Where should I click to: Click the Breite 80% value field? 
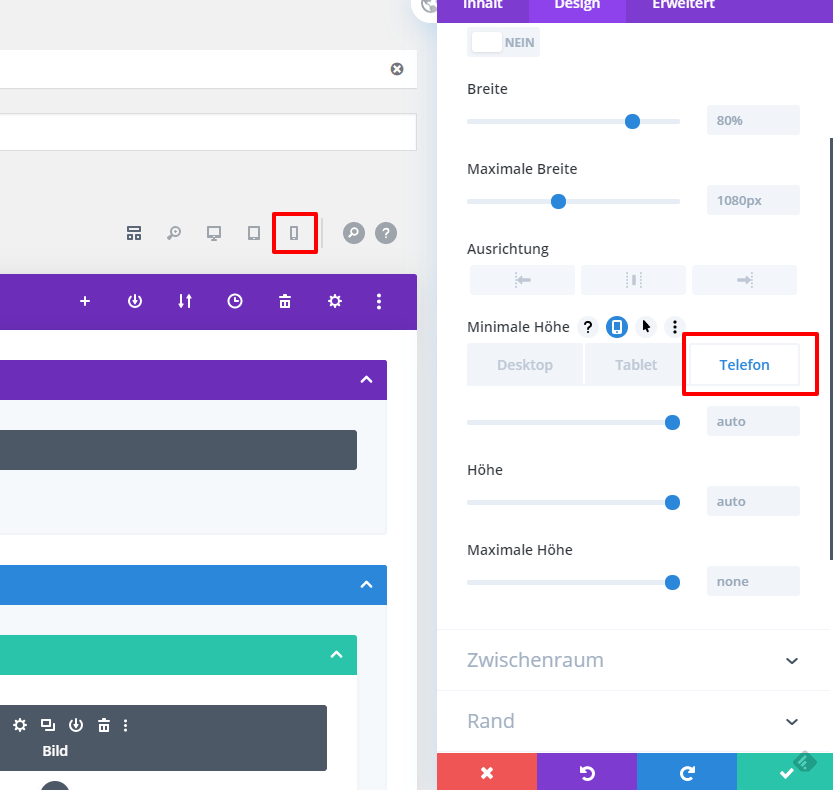(x=752, y=120)
